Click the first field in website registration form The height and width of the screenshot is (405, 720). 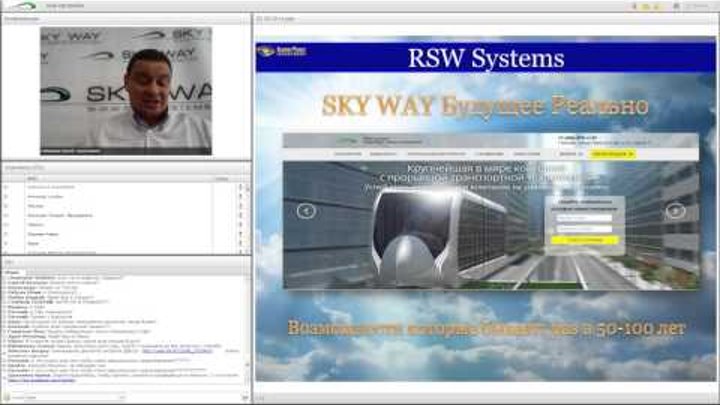pyautogui.click(x=584, y=218)
